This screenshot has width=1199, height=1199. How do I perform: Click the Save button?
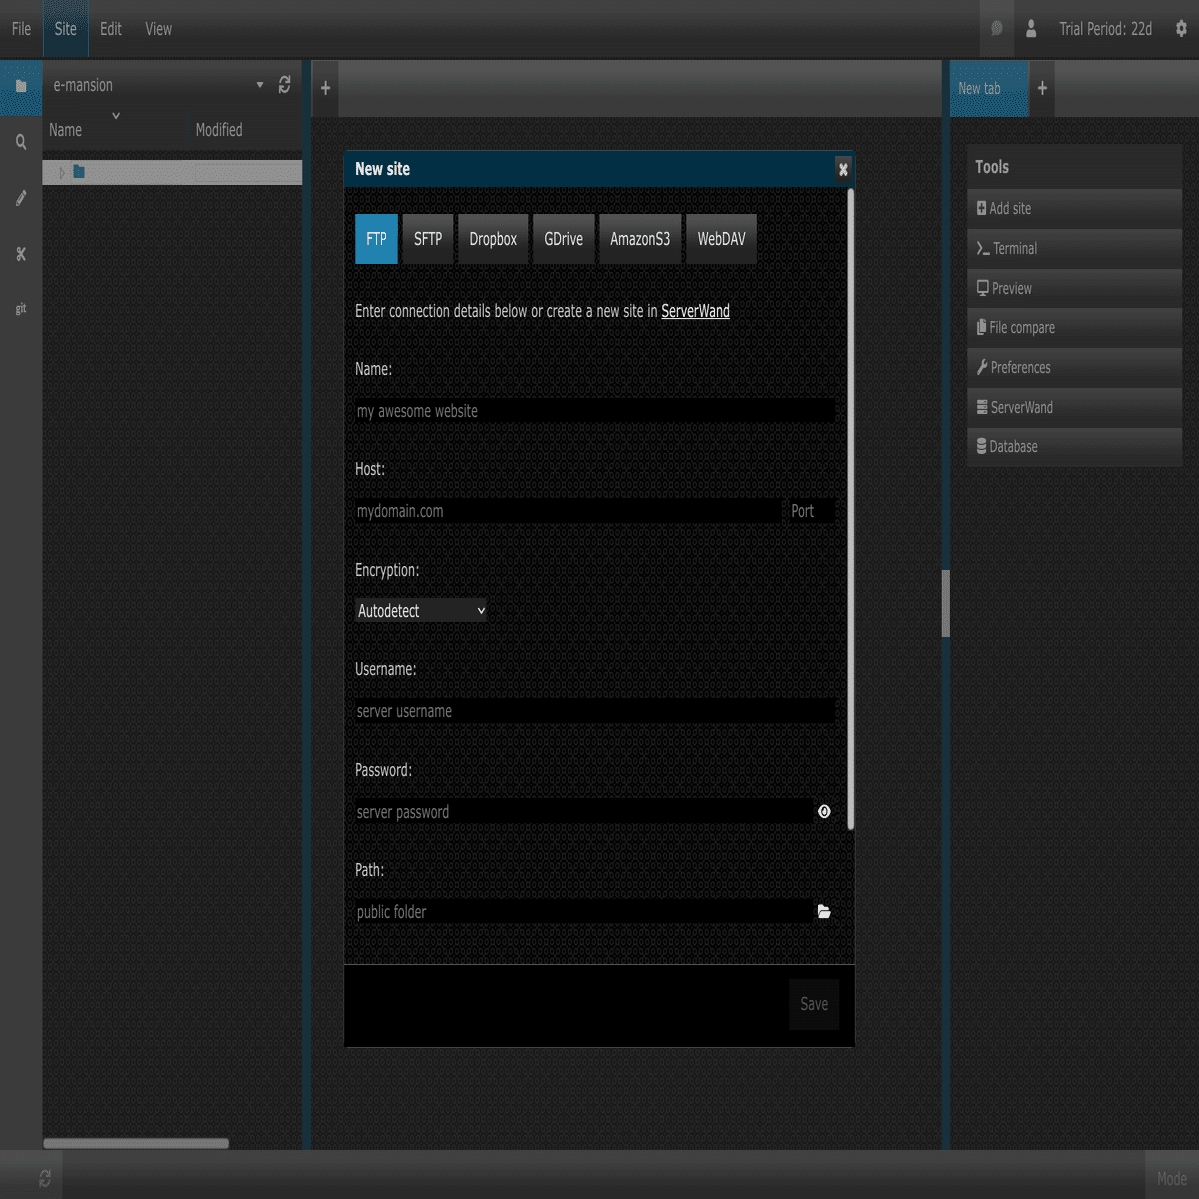[814, 1004]
